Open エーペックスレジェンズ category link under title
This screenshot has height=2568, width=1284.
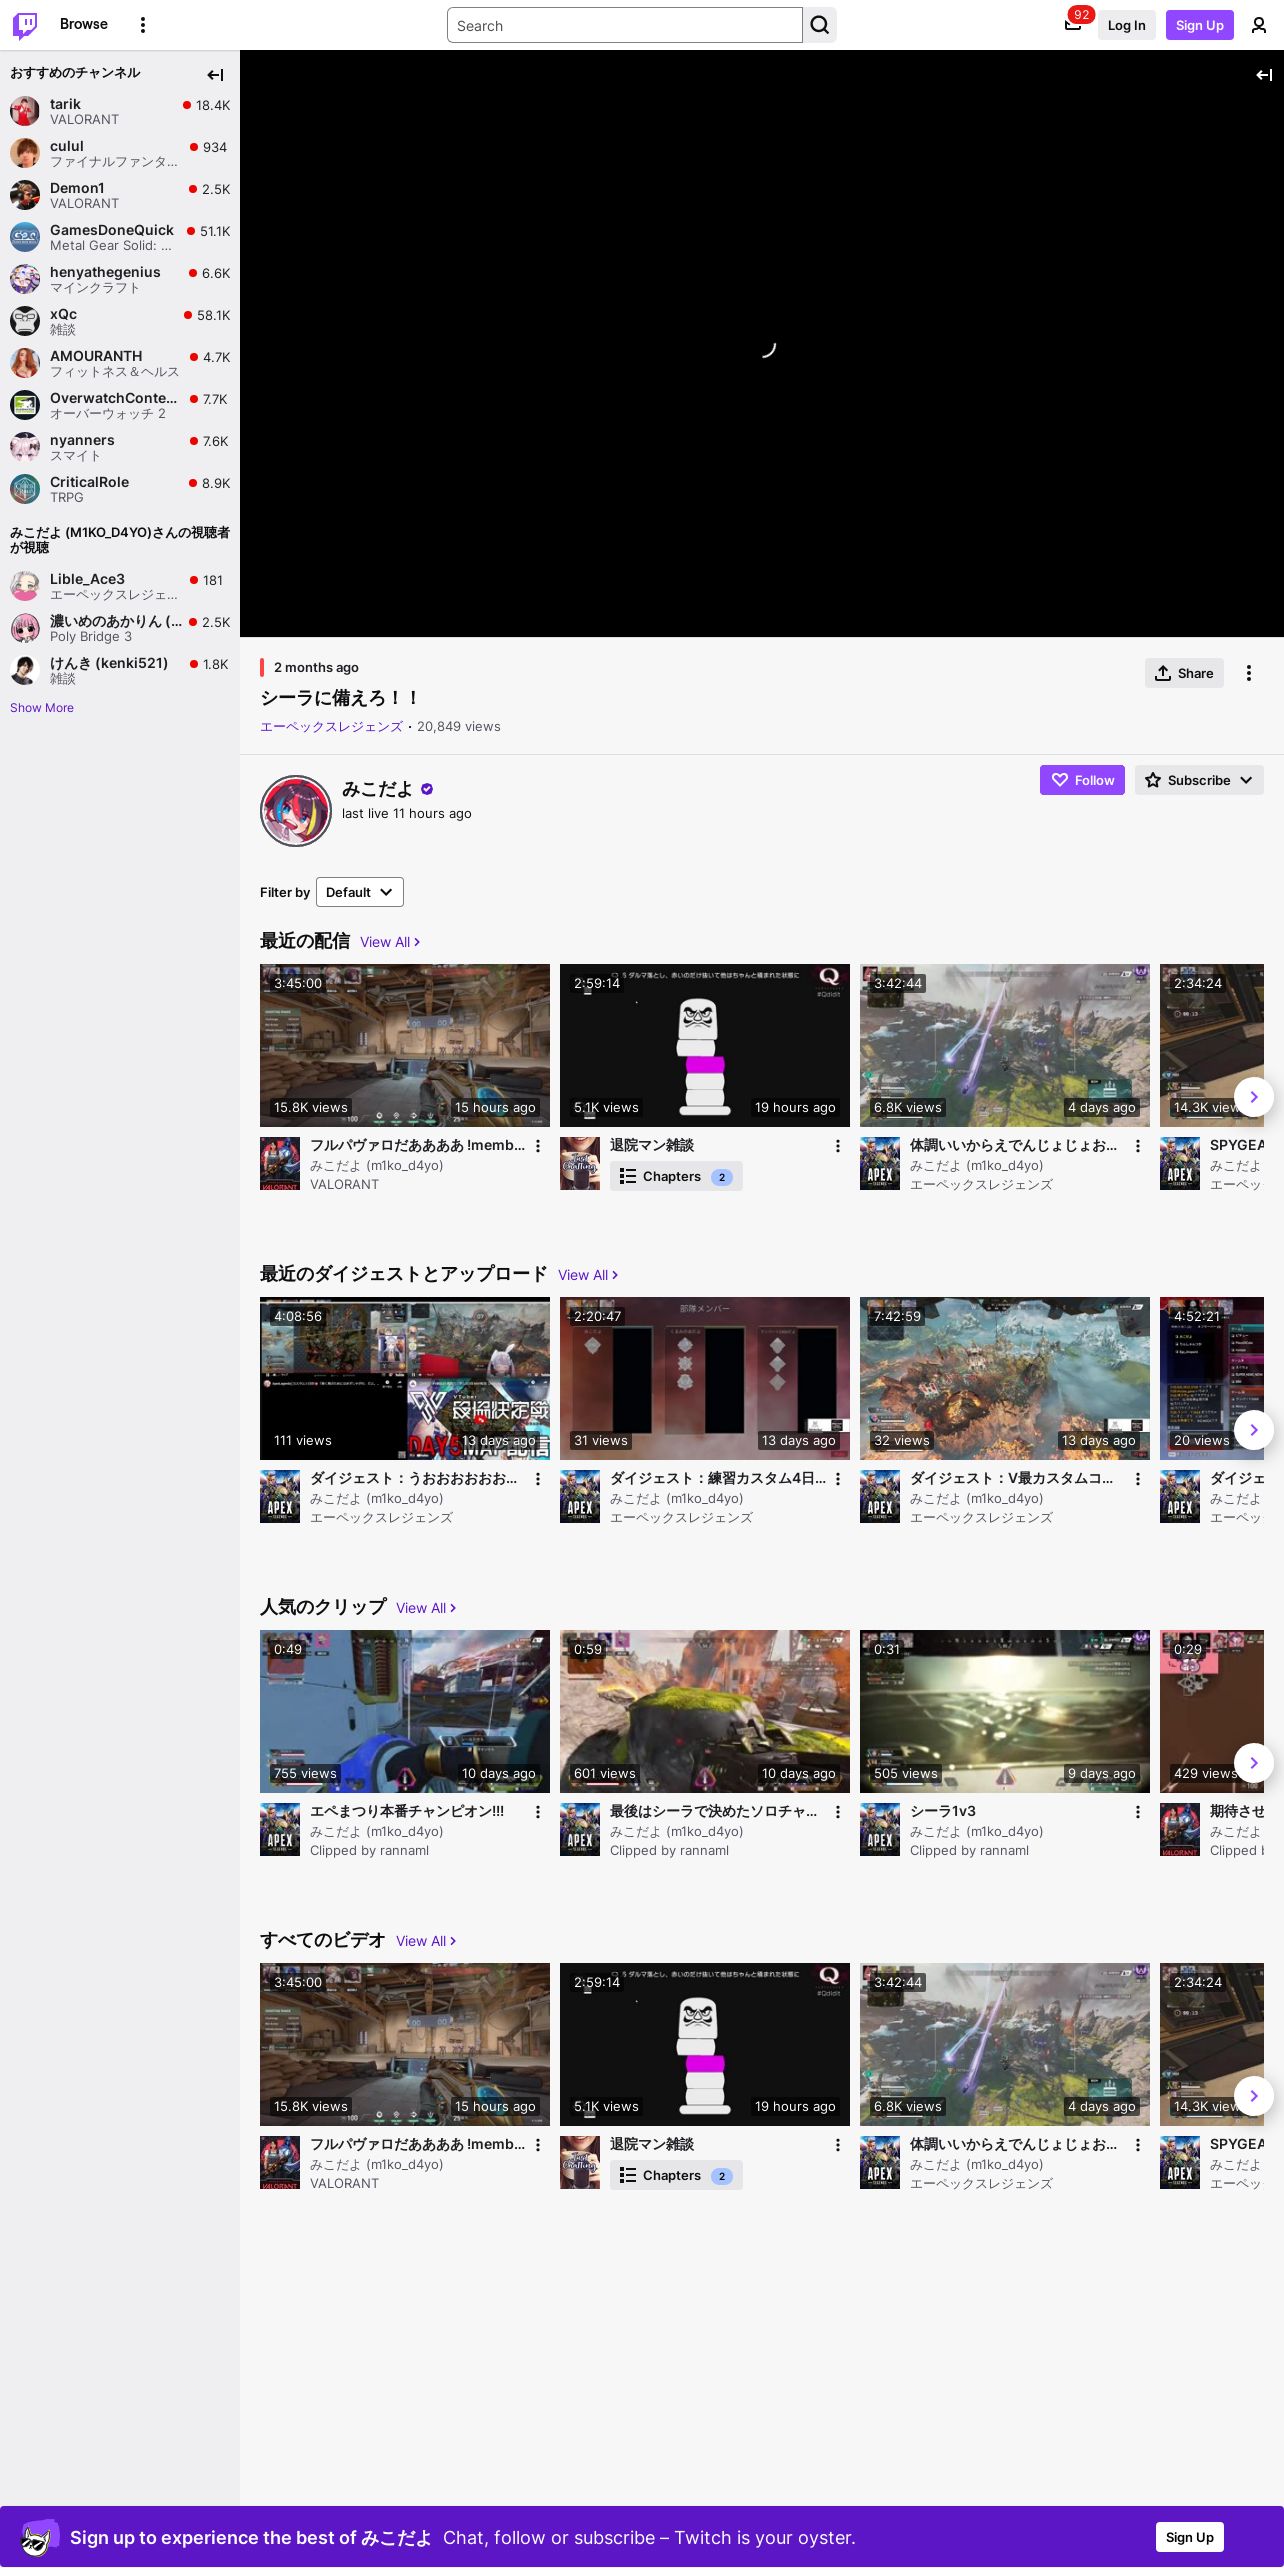[331, 727]
